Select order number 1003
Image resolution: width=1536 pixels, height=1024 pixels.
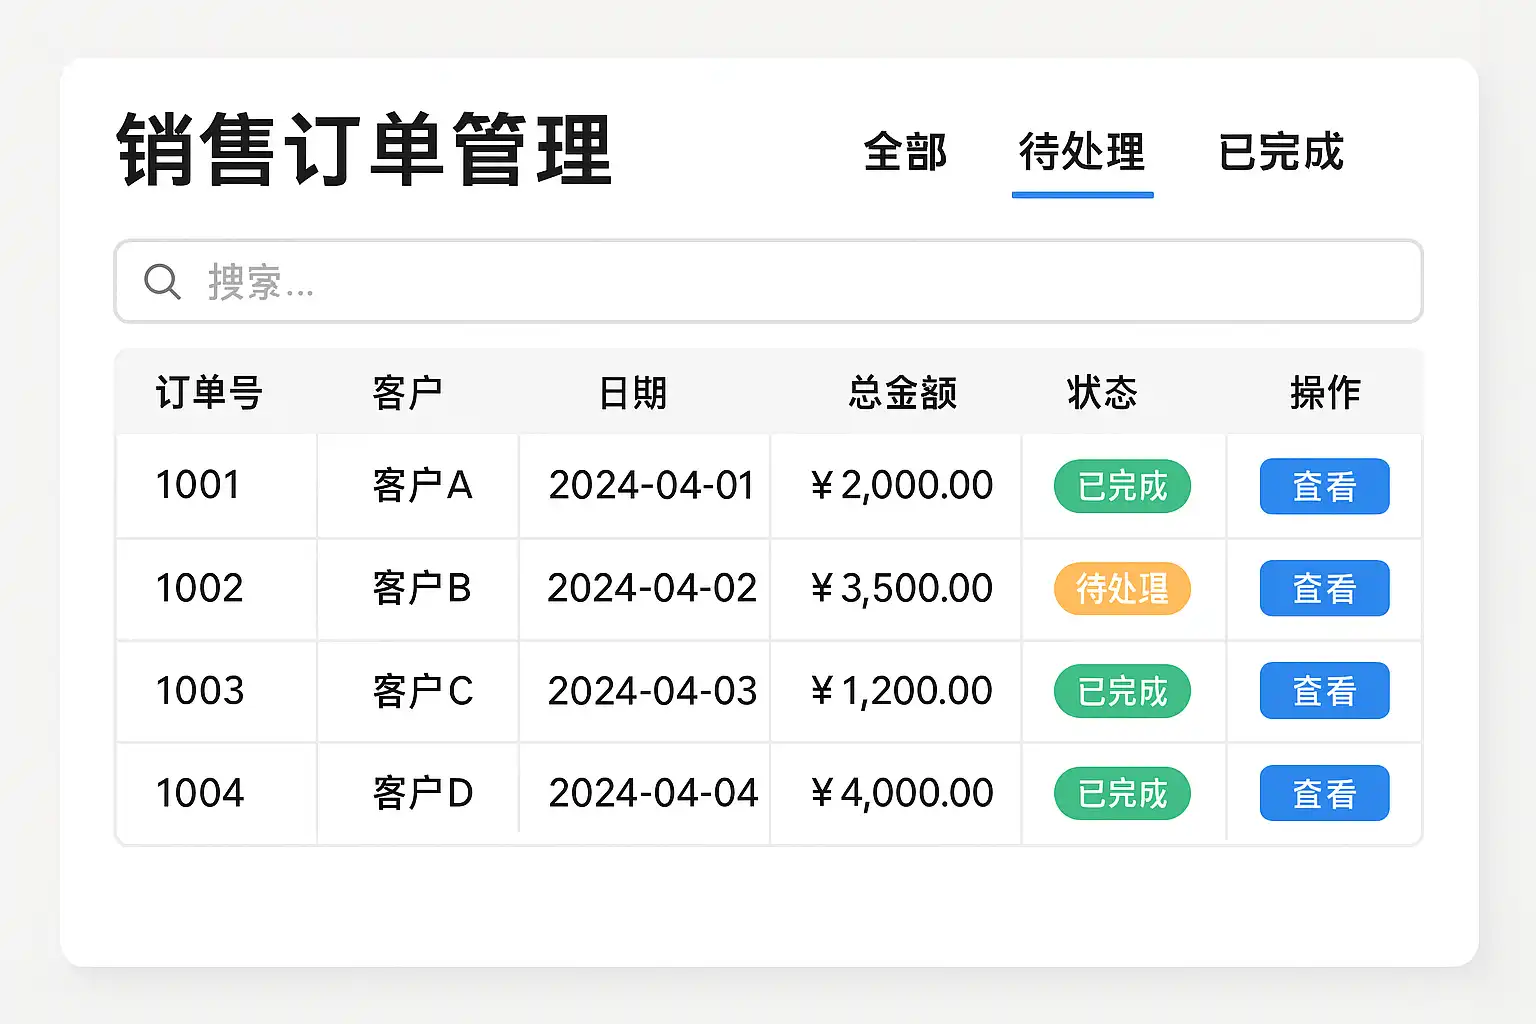[199, 691]
